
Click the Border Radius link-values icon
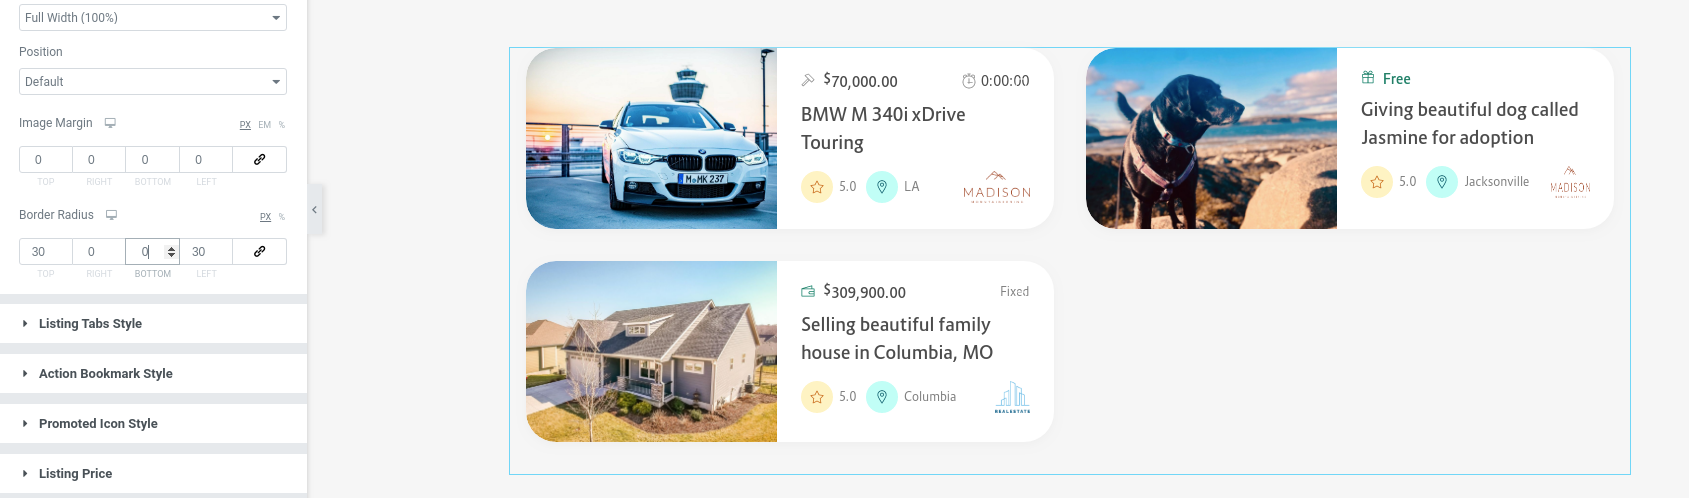point(259,252)
